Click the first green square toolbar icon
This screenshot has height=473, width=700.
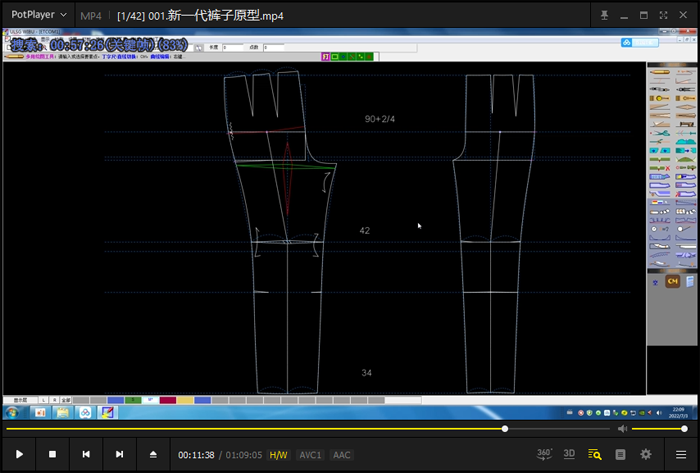point(335,57)
